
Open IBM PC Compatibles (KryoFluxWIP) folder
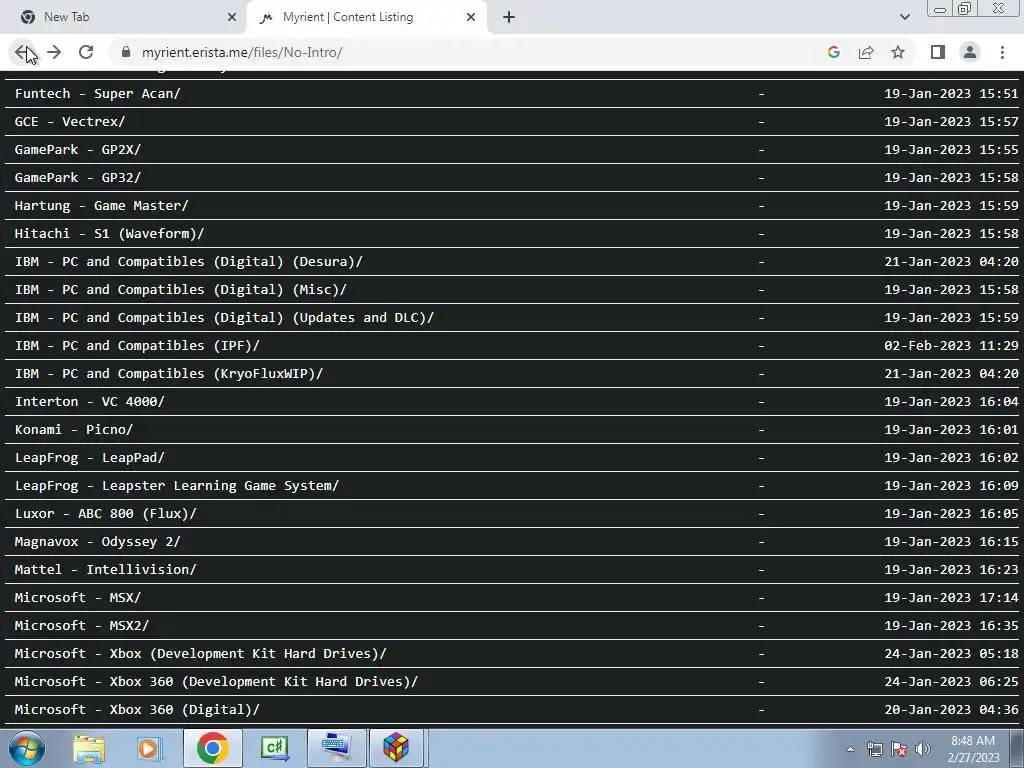(x=168, y=374)
